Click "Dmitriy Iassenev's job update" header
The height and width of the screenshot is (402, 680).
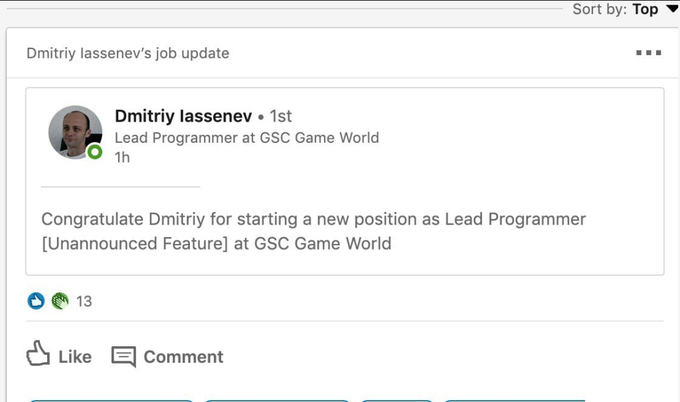click(128, 53)
